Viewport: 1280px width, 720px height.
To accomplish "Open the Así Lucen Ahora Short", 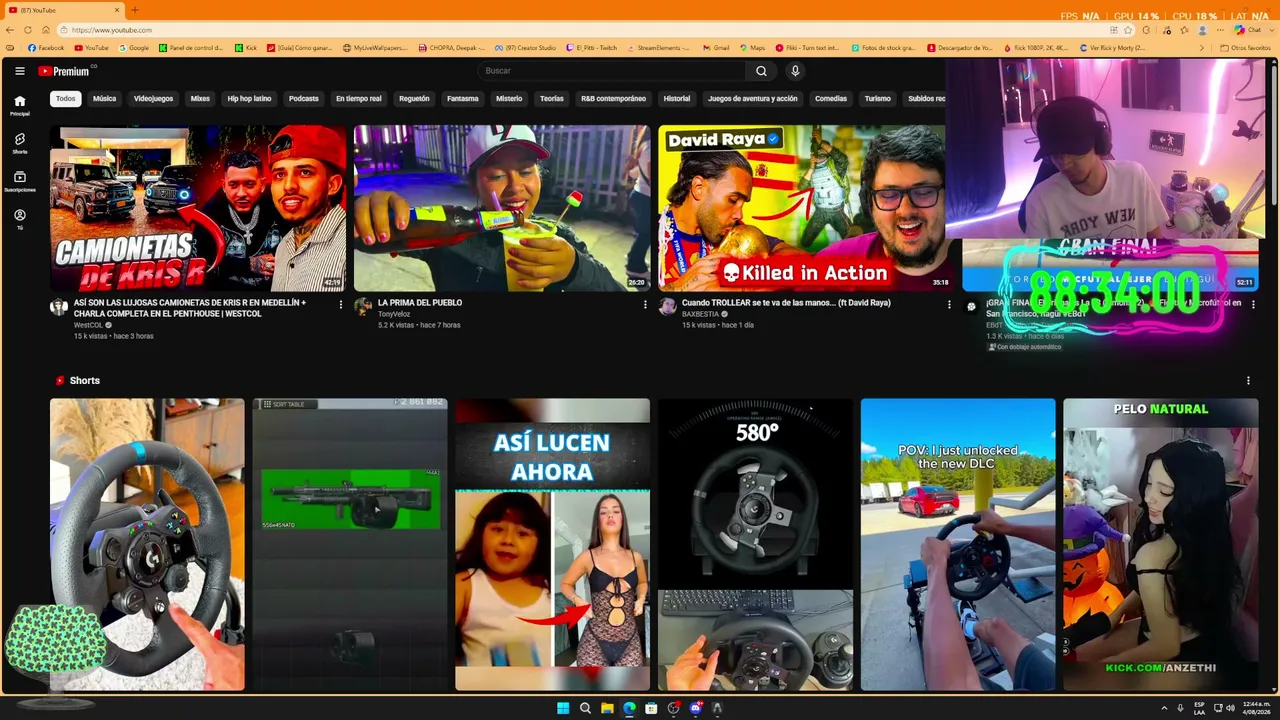I will point(552,545).
